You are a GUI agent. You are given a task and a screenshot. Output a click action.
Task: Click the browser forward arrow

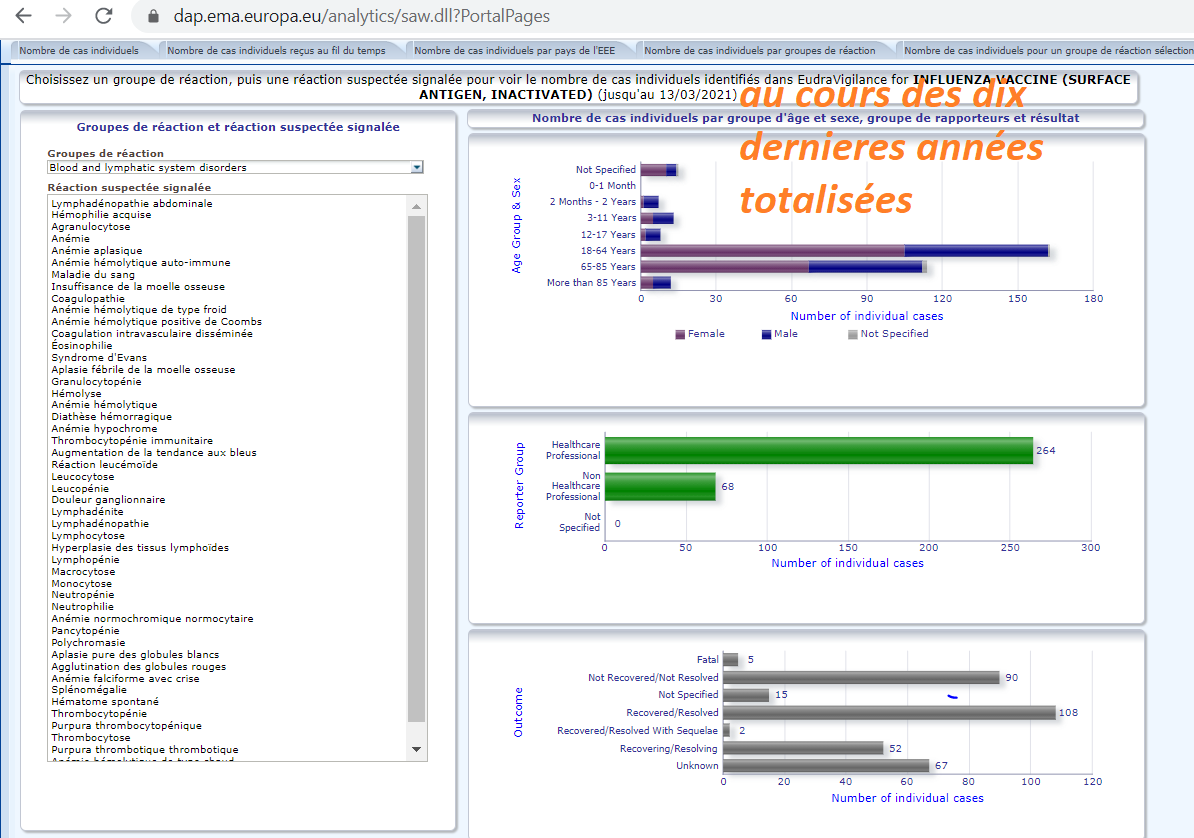(x=63, y=16)
